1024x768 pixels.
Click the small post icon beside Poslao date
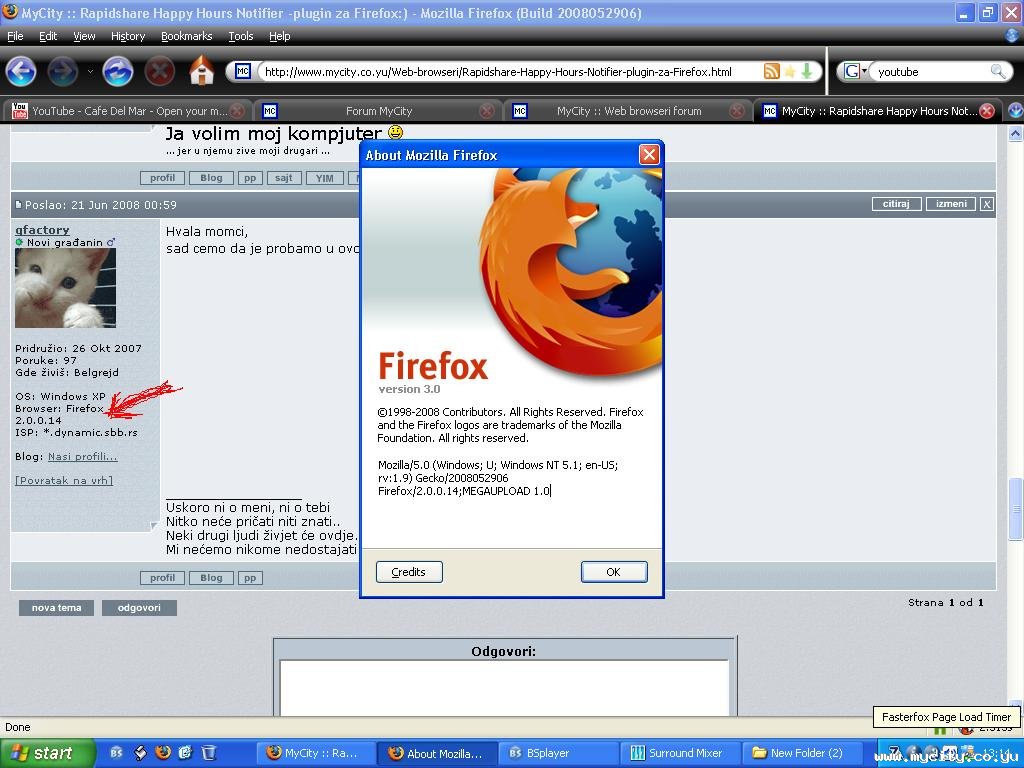pyautogui.click(x=18, y=204)
